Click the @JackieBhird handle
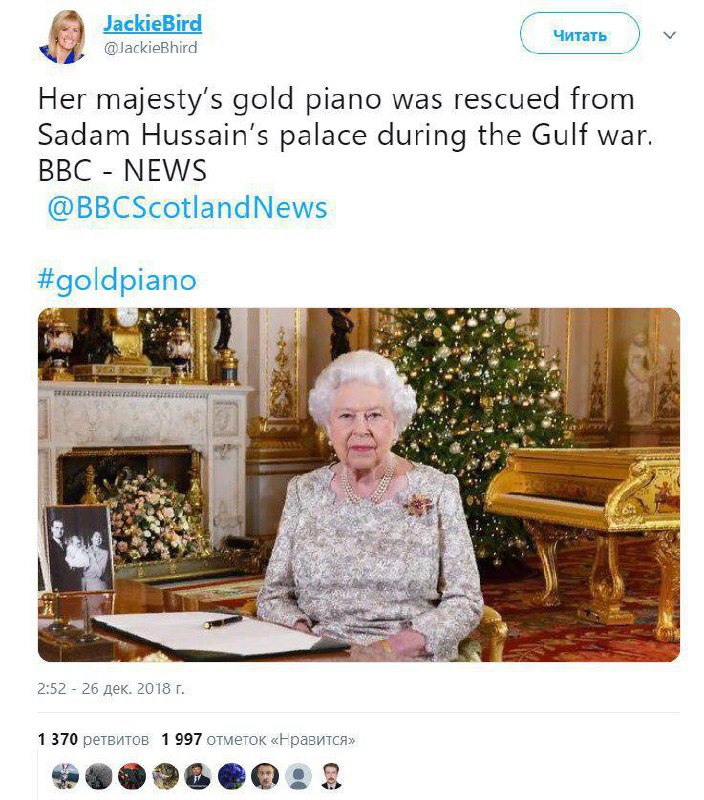 tap(150, 47)
